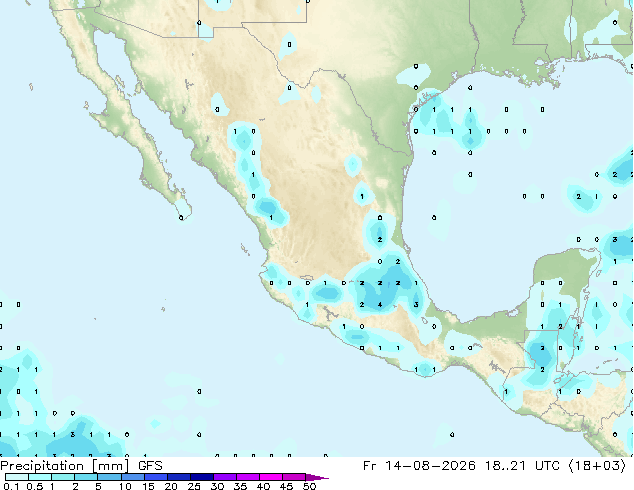The image size is (634, 490).
Task: Click the legend tick label "0.5"
Action: pos(35,486)
